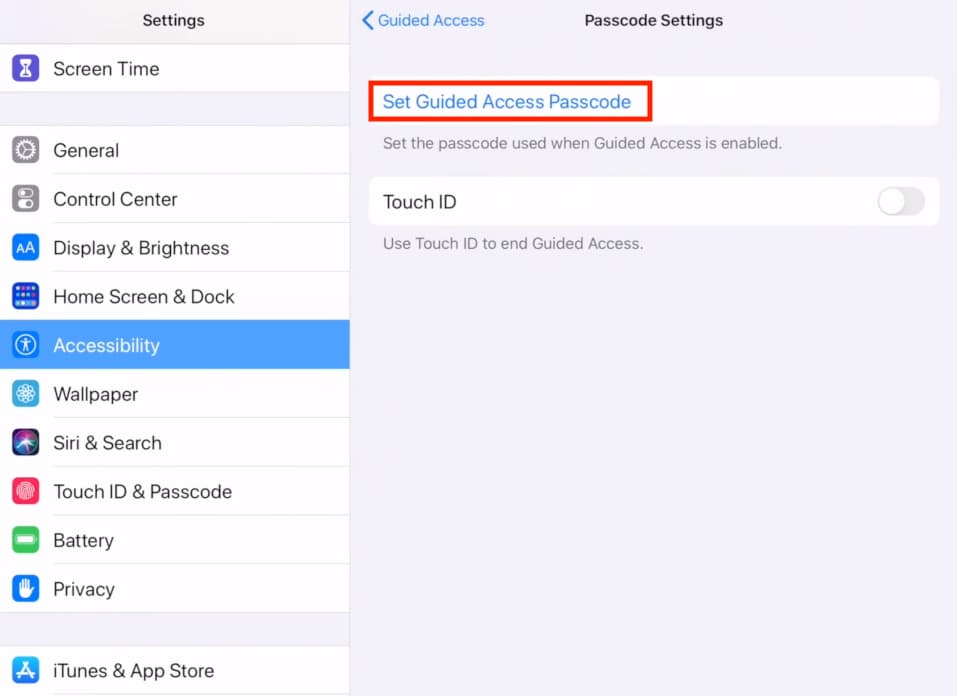Viewport: 957px width, 696px height.
Task: Tap the Touch ID fingerprint icon in sidebar
Action: 26,491
